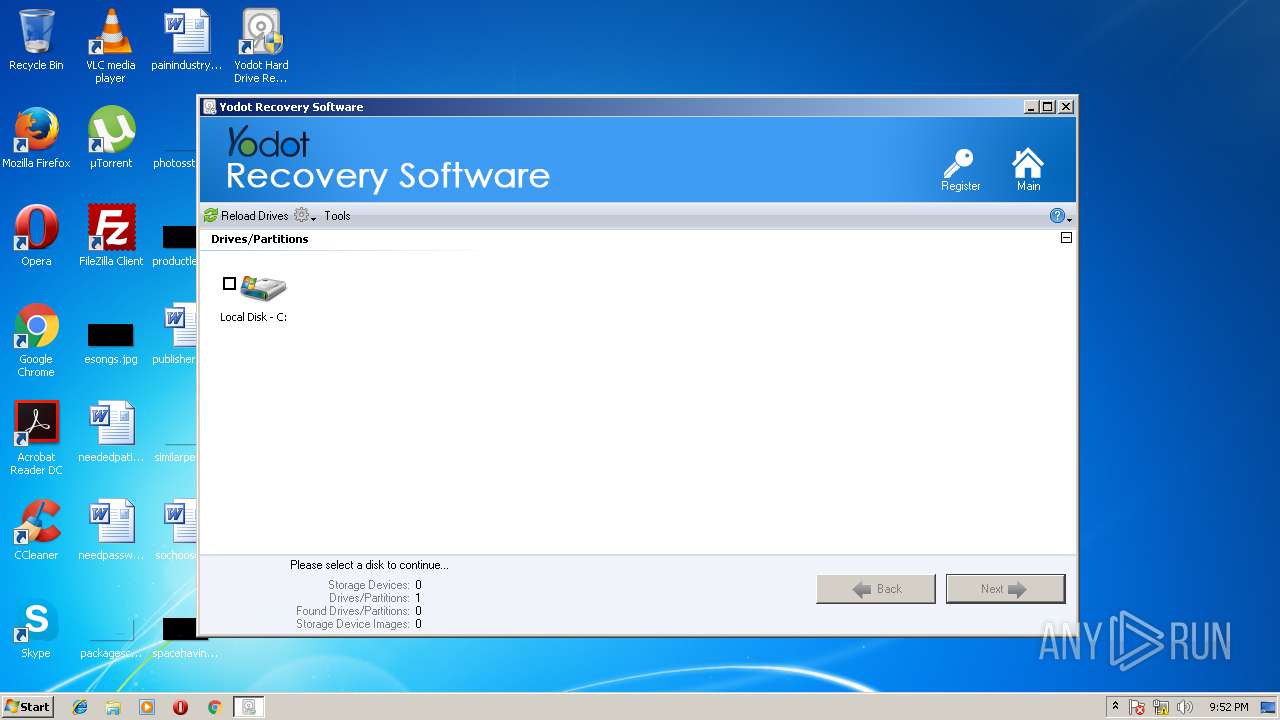Launch CCleaner desktop shortcut
Viewport: 1280px width, 720px height.
36,530
